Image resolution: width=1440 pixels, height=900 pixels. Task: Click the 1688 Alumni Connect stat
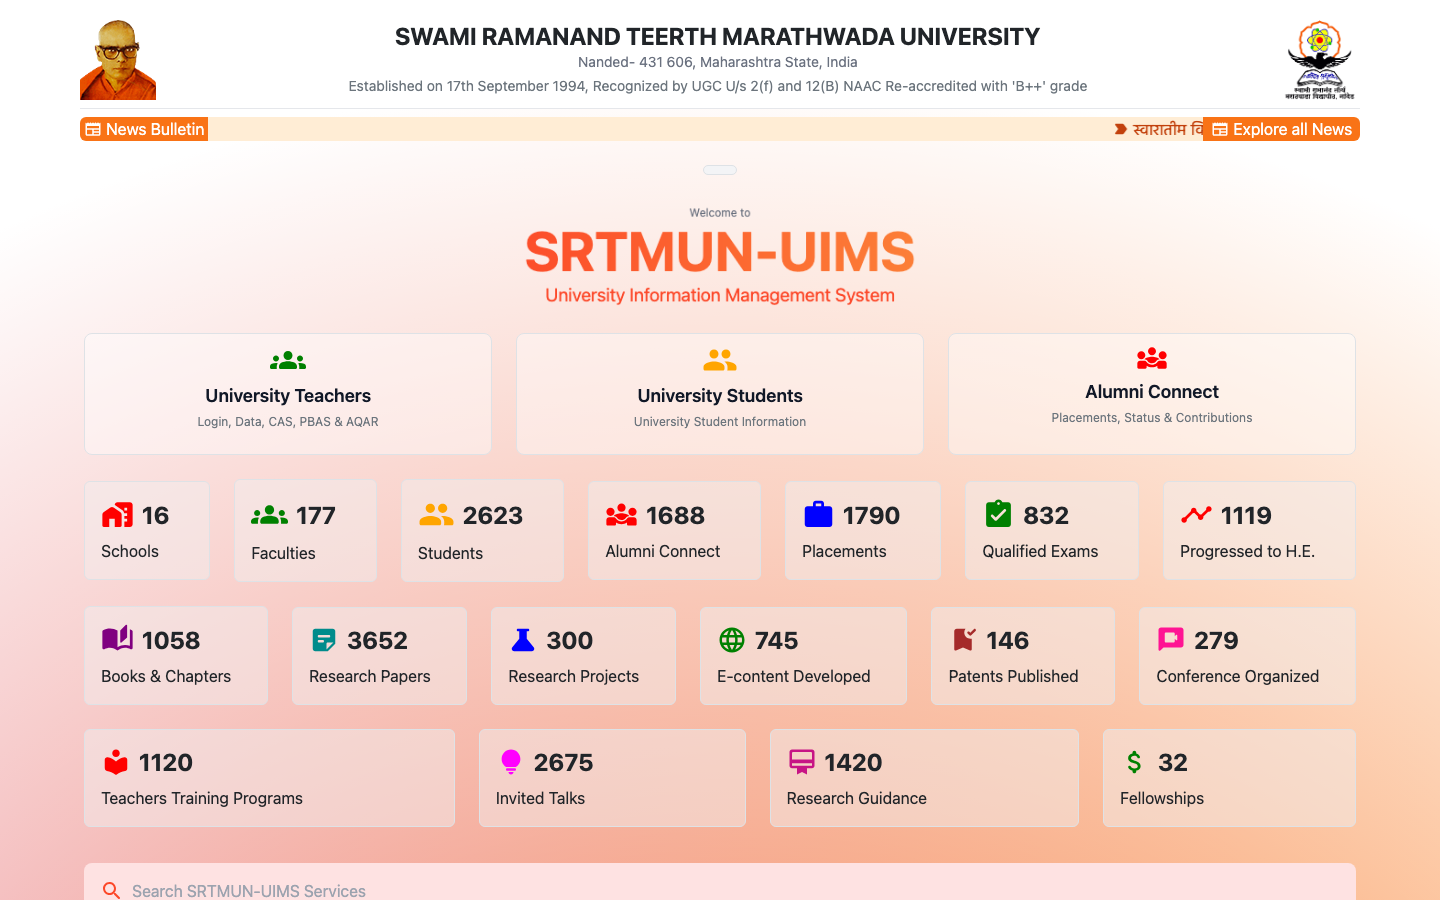tap(675, 531)
